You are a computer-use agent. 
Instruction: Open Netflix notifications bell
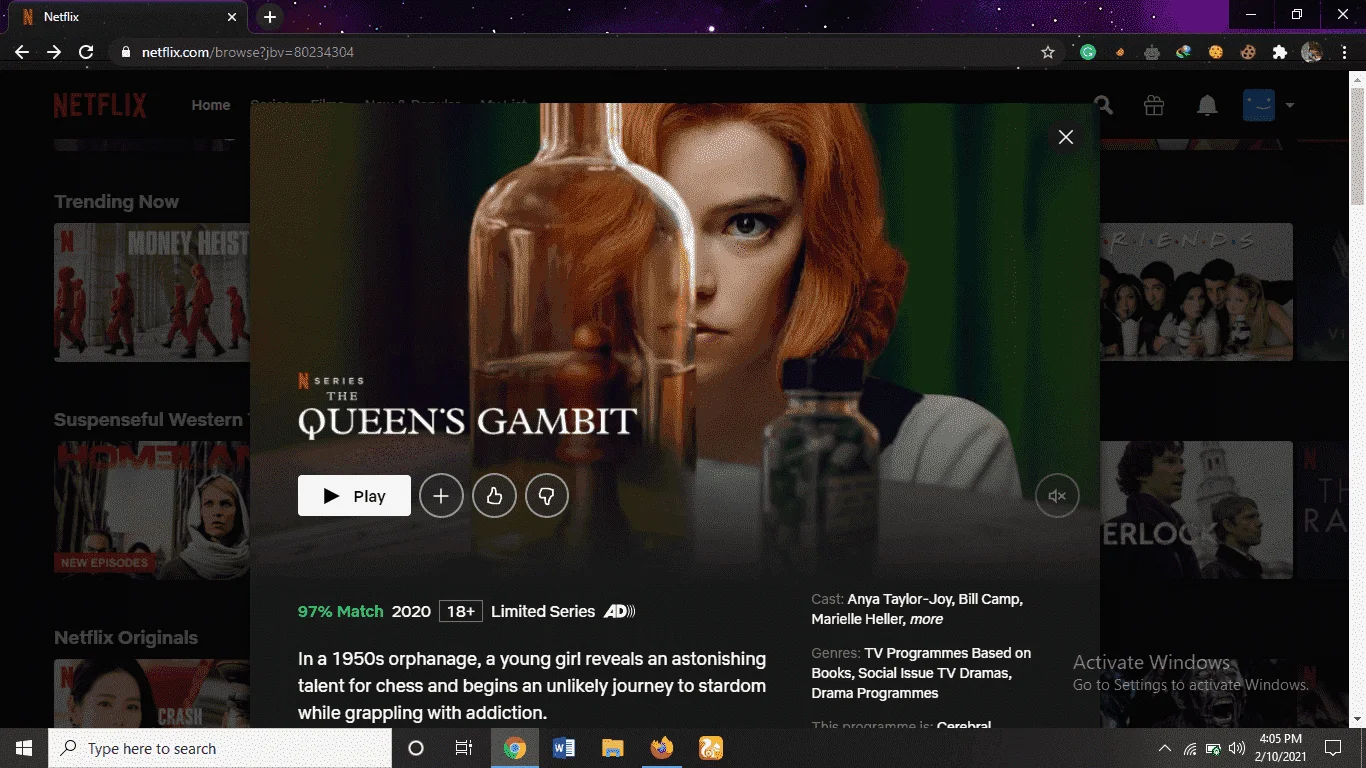[1207, 105]
